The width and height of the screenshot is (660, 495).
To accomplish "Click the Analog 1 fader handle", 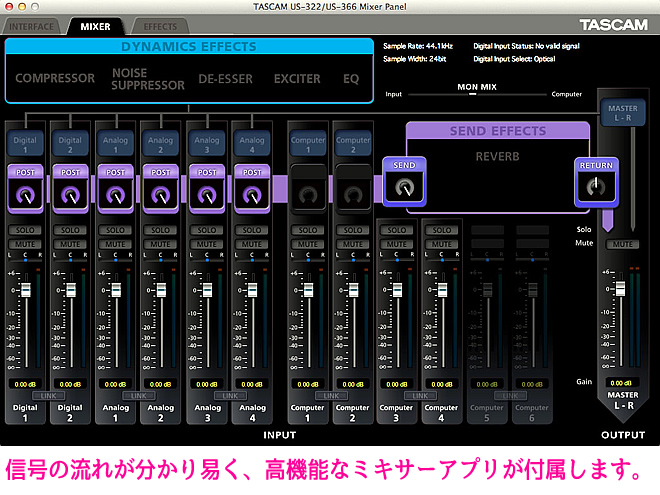I will point(116,290).
